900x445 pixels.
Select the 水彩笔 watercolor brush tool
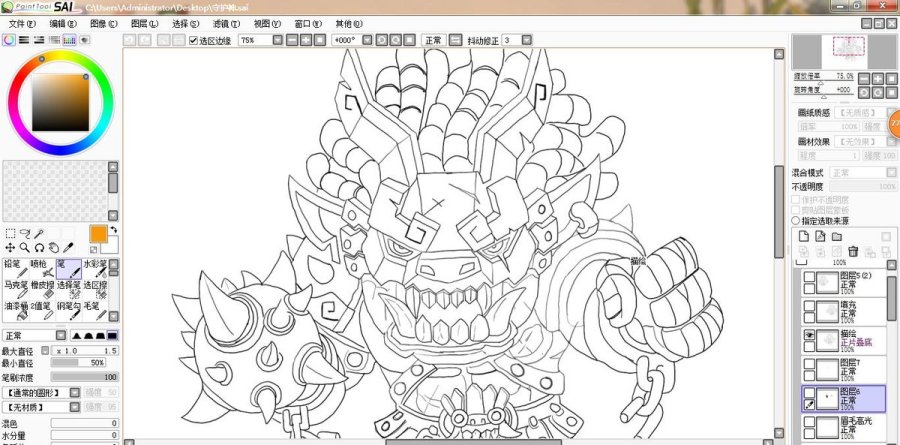[95, 269]
